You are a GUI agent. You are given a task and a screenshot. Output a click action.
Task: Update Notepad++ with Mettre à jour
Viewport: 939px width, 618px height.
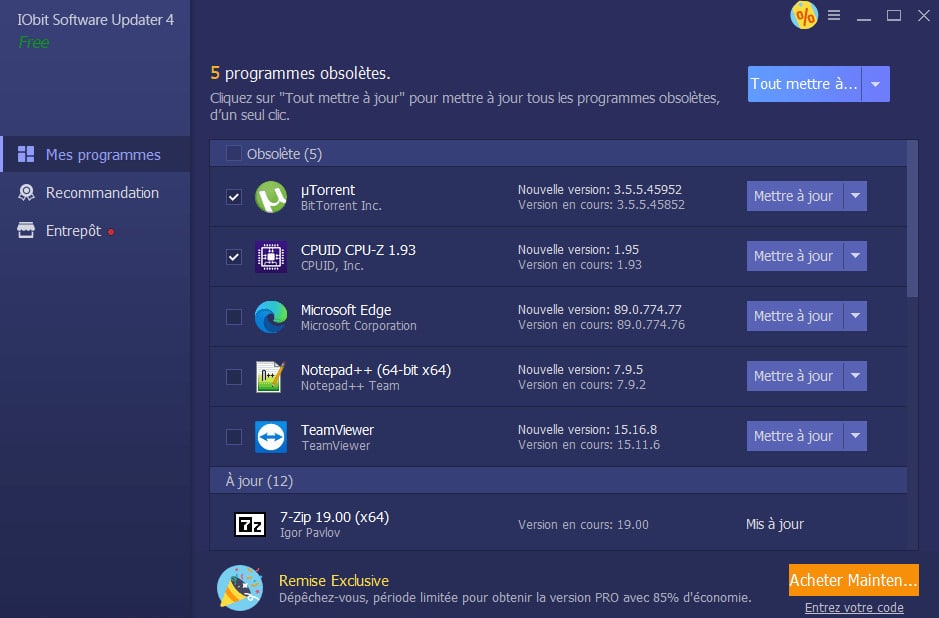pyautogui.click(x=795, y=375)
